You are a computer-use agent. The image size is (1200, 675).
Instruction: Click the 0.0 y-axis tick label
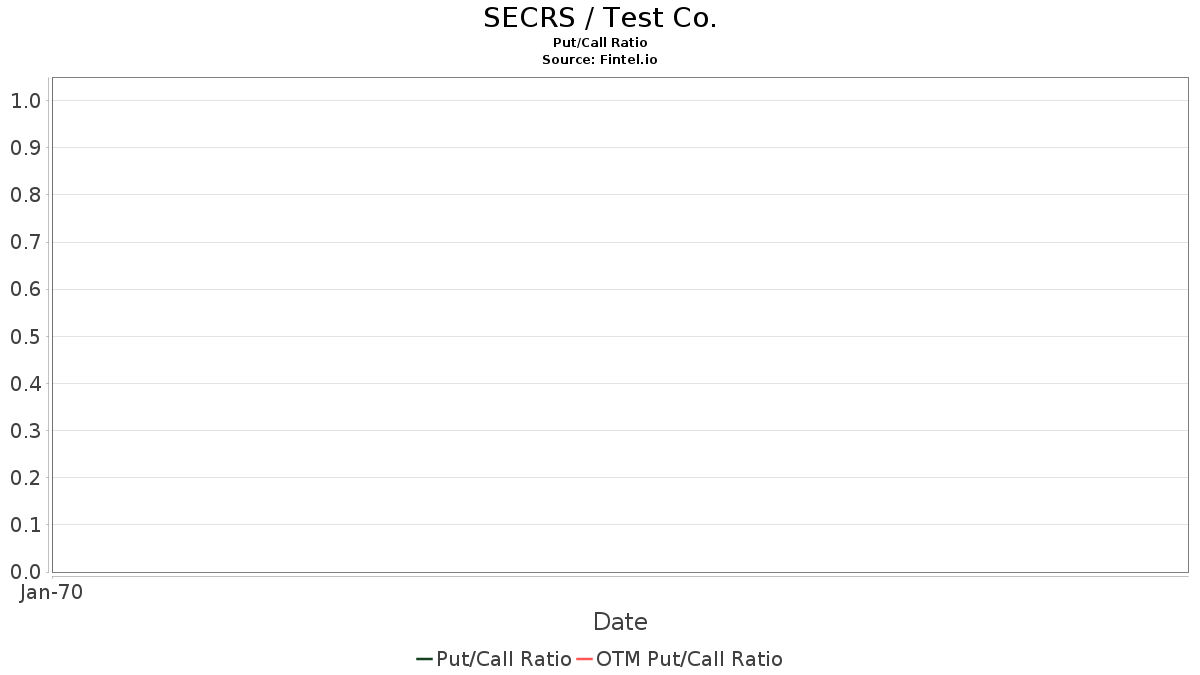[x=26, y=572]
